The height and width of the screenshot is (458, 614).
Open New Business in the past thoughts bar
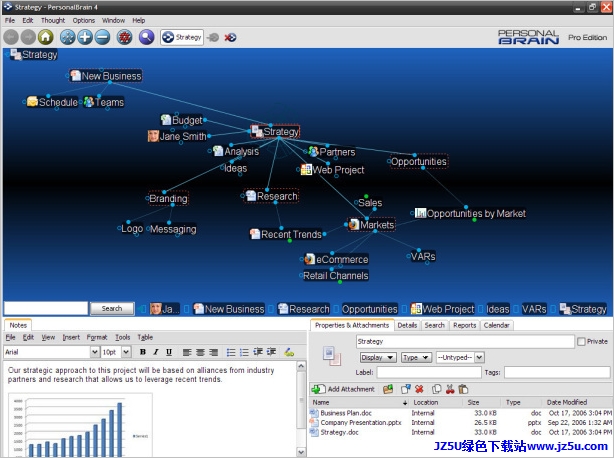pyautogui.click(x=229, y=309)
